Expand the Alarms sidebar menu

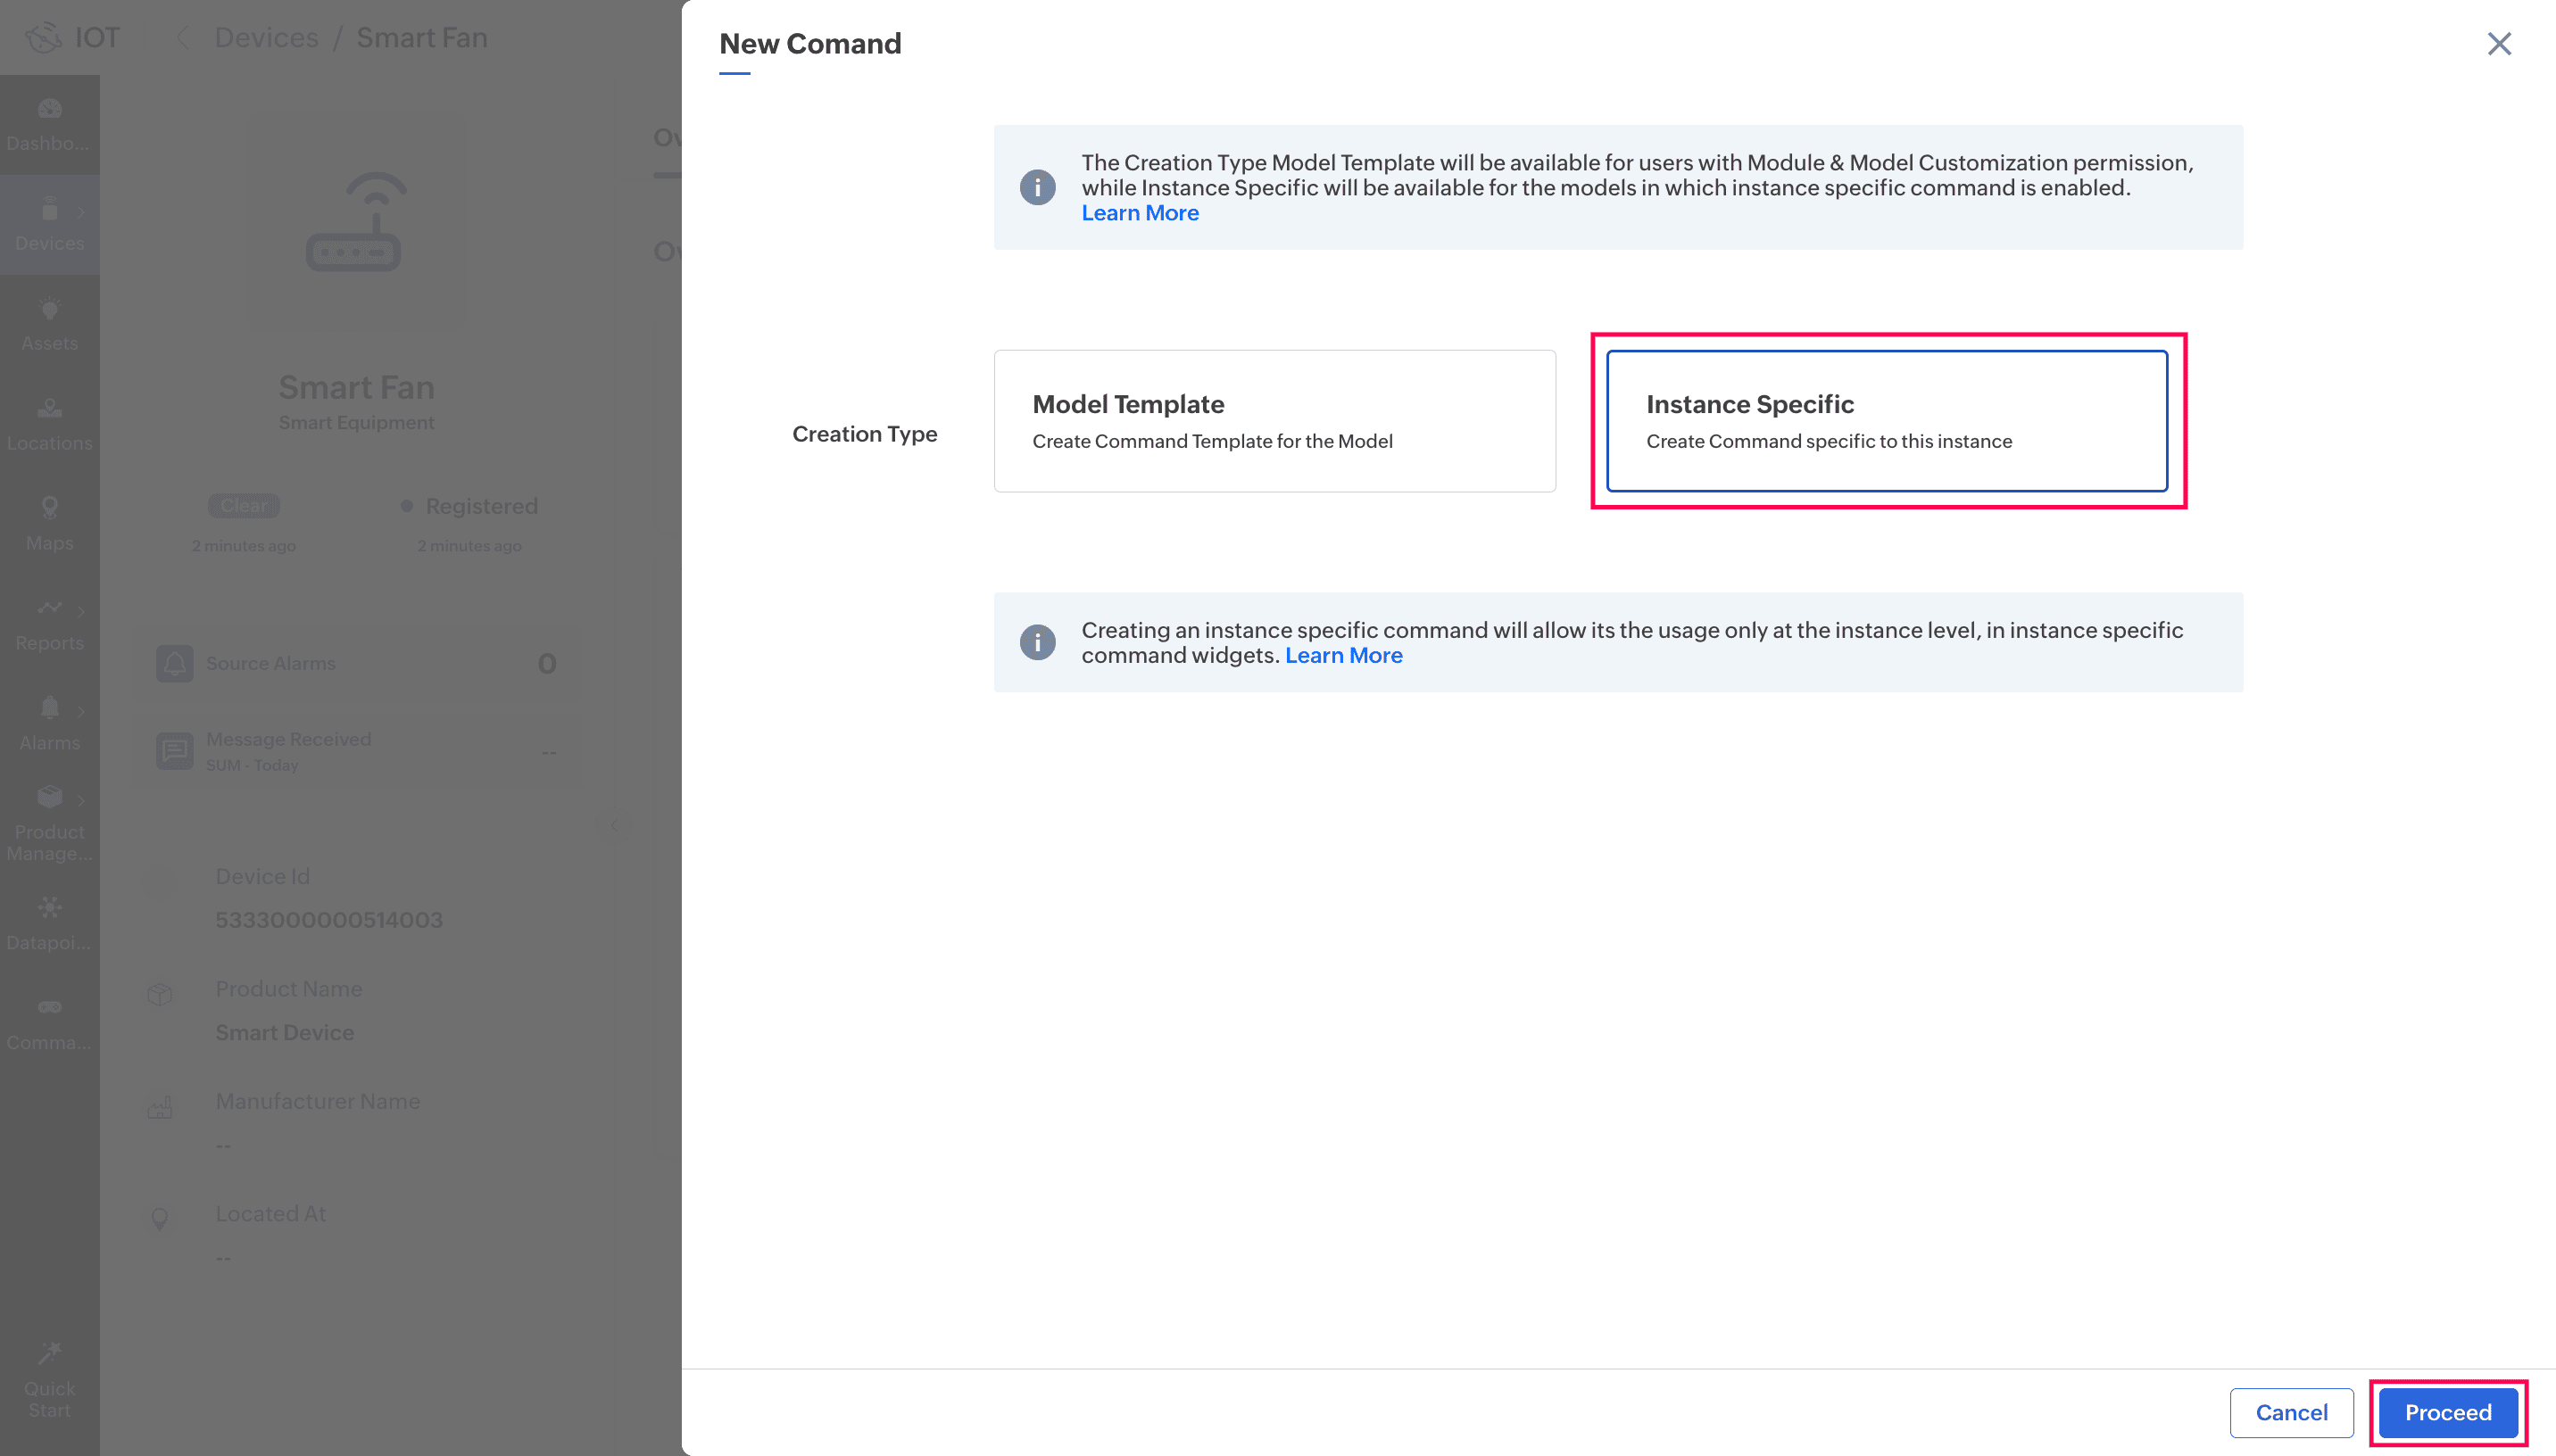[49, 724]
